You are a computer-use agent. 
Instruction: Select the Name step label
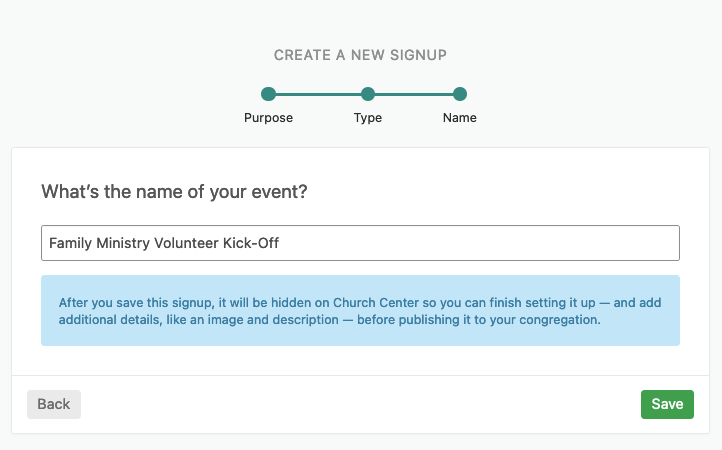click(460, 118)
